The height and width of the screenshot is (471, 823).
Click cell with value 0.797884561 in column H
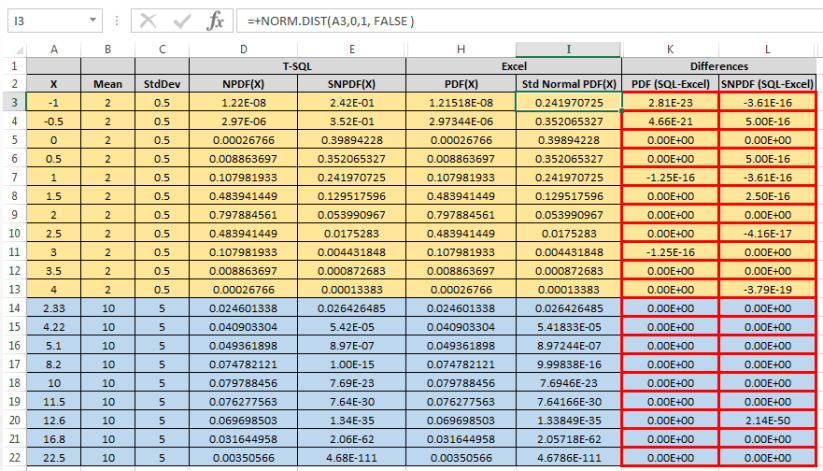click(x=461, y=215)
